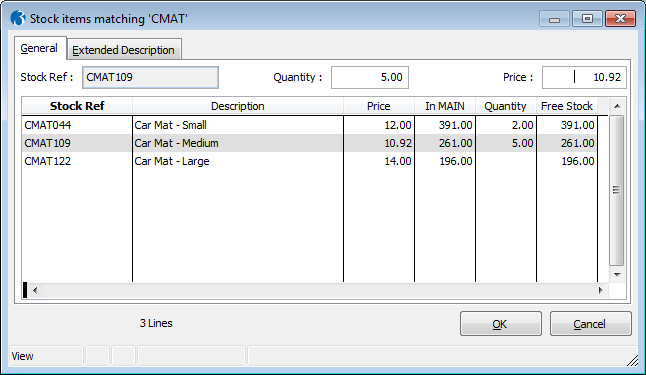The width and height of the screenshot is (646, 375).
Task: Confirm selection with the OK button
Action: tap(501, 324)
